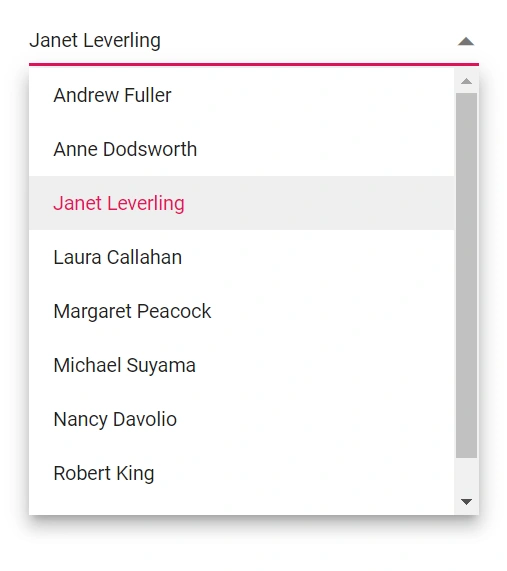507x571 pixels.
Task: Choose the first employee, Andrew Fuller
Action: (241, 95)
